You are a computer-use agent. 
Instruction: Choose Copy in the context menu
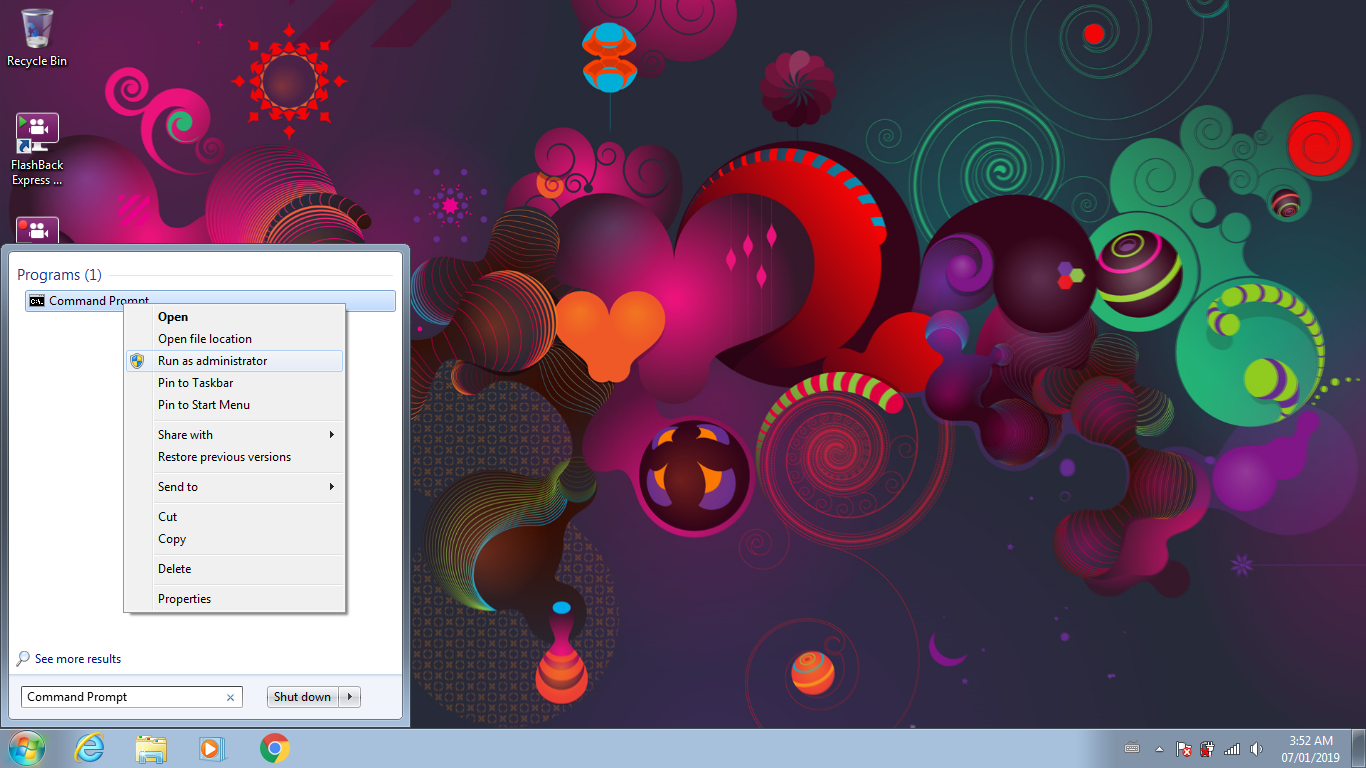click(x=235, y=539)
